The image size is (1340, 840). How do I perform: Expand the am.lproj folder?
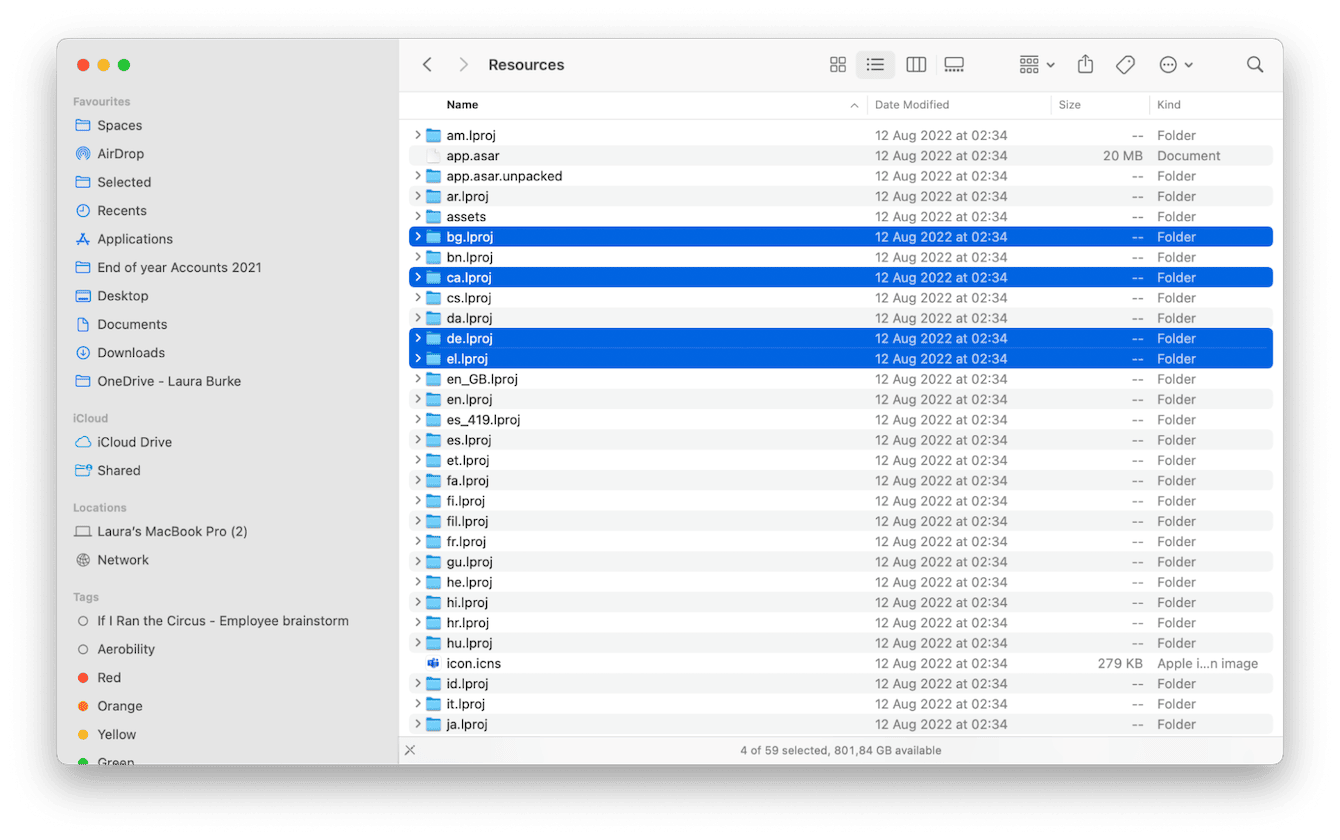[417, 135]
